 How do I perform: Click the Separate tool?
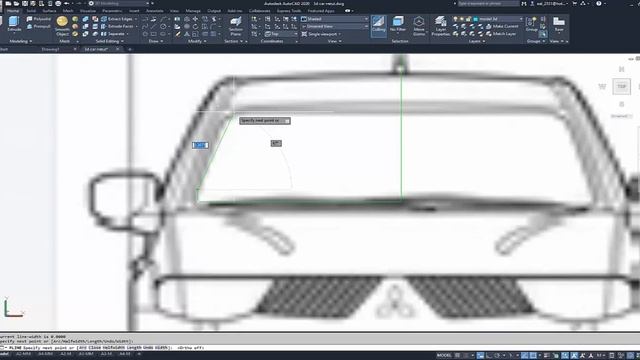point(113,34)
